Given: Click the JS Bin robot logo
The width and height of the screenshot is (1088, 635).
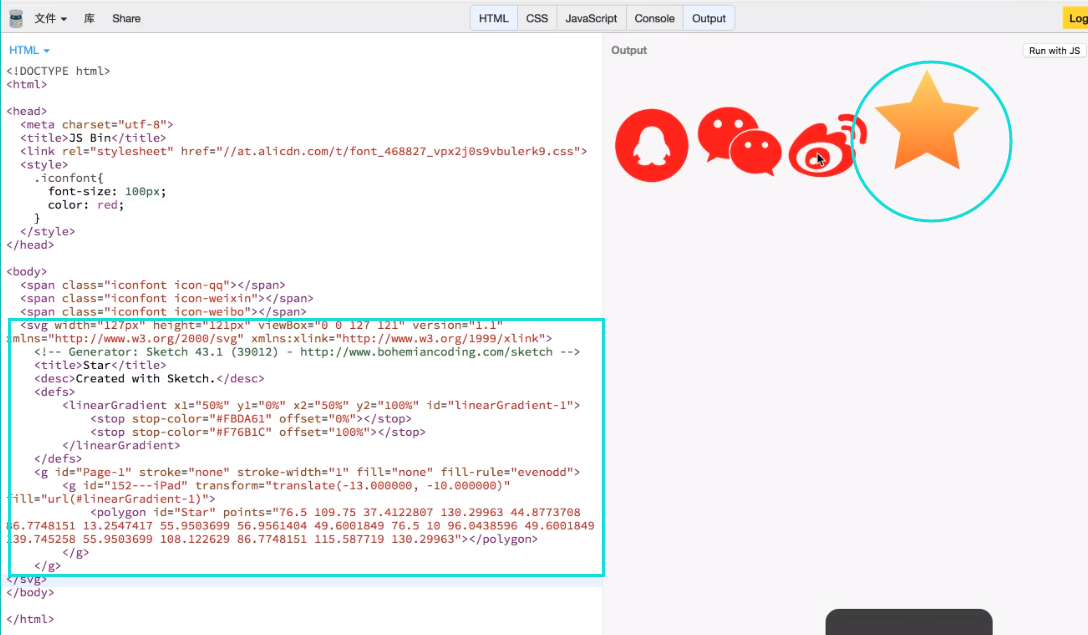Looking at the screenshot, I should 14,16.
